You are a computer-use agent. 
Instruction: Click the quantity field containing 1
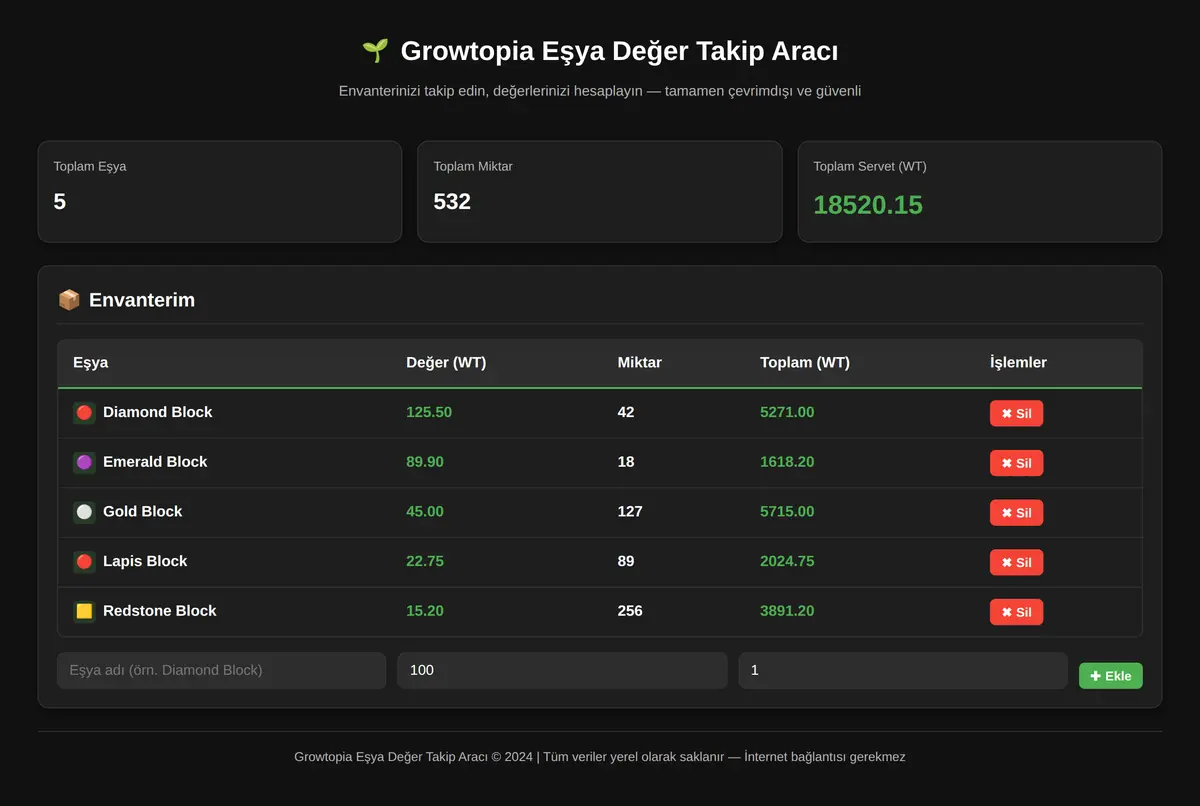coord(903,671)
